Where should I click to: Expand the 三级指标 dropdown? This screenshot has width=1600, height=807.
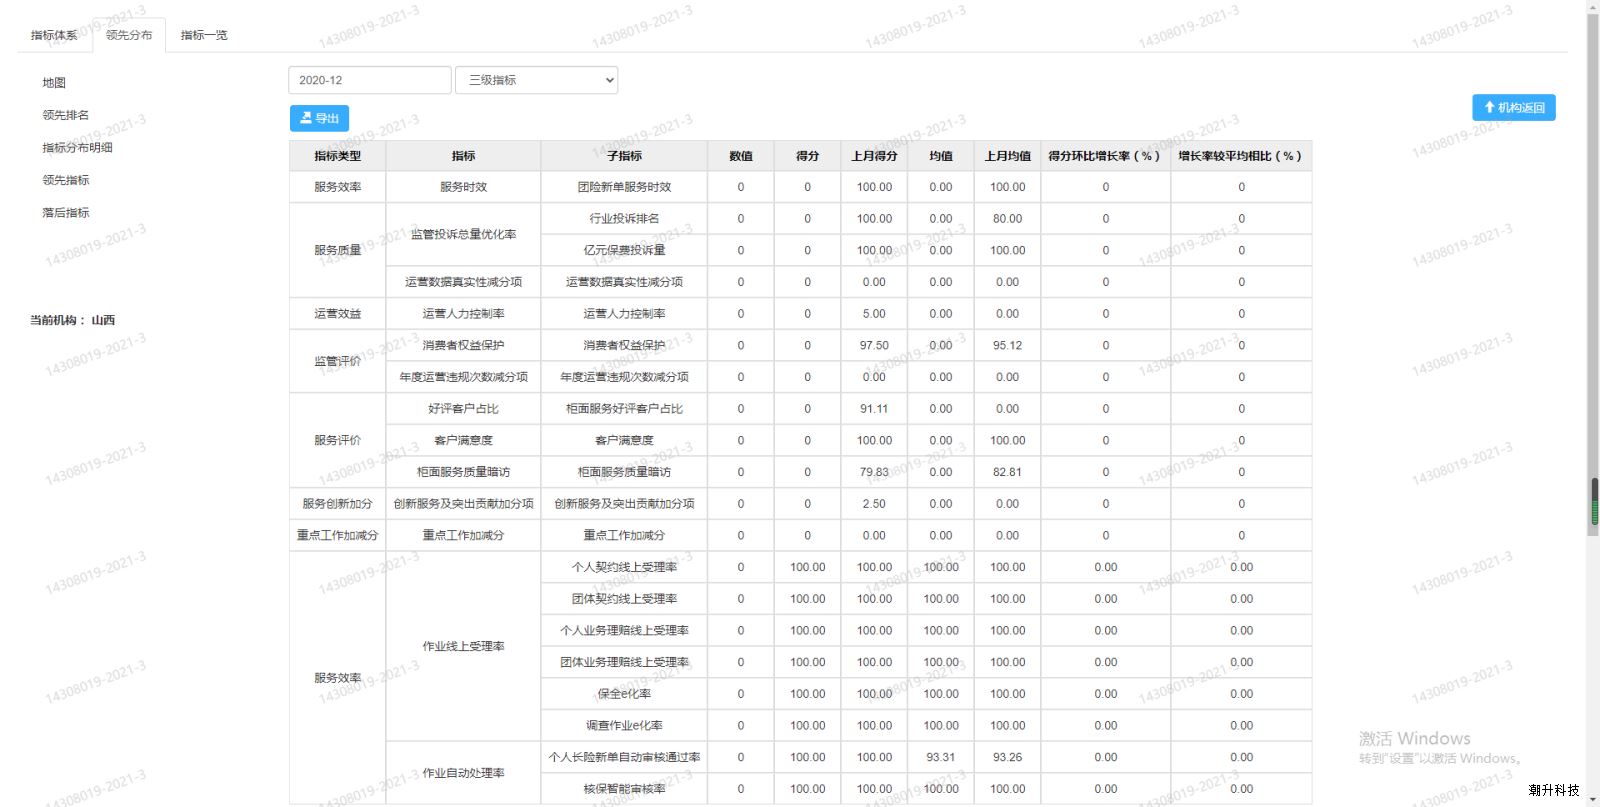coord(536,80)
